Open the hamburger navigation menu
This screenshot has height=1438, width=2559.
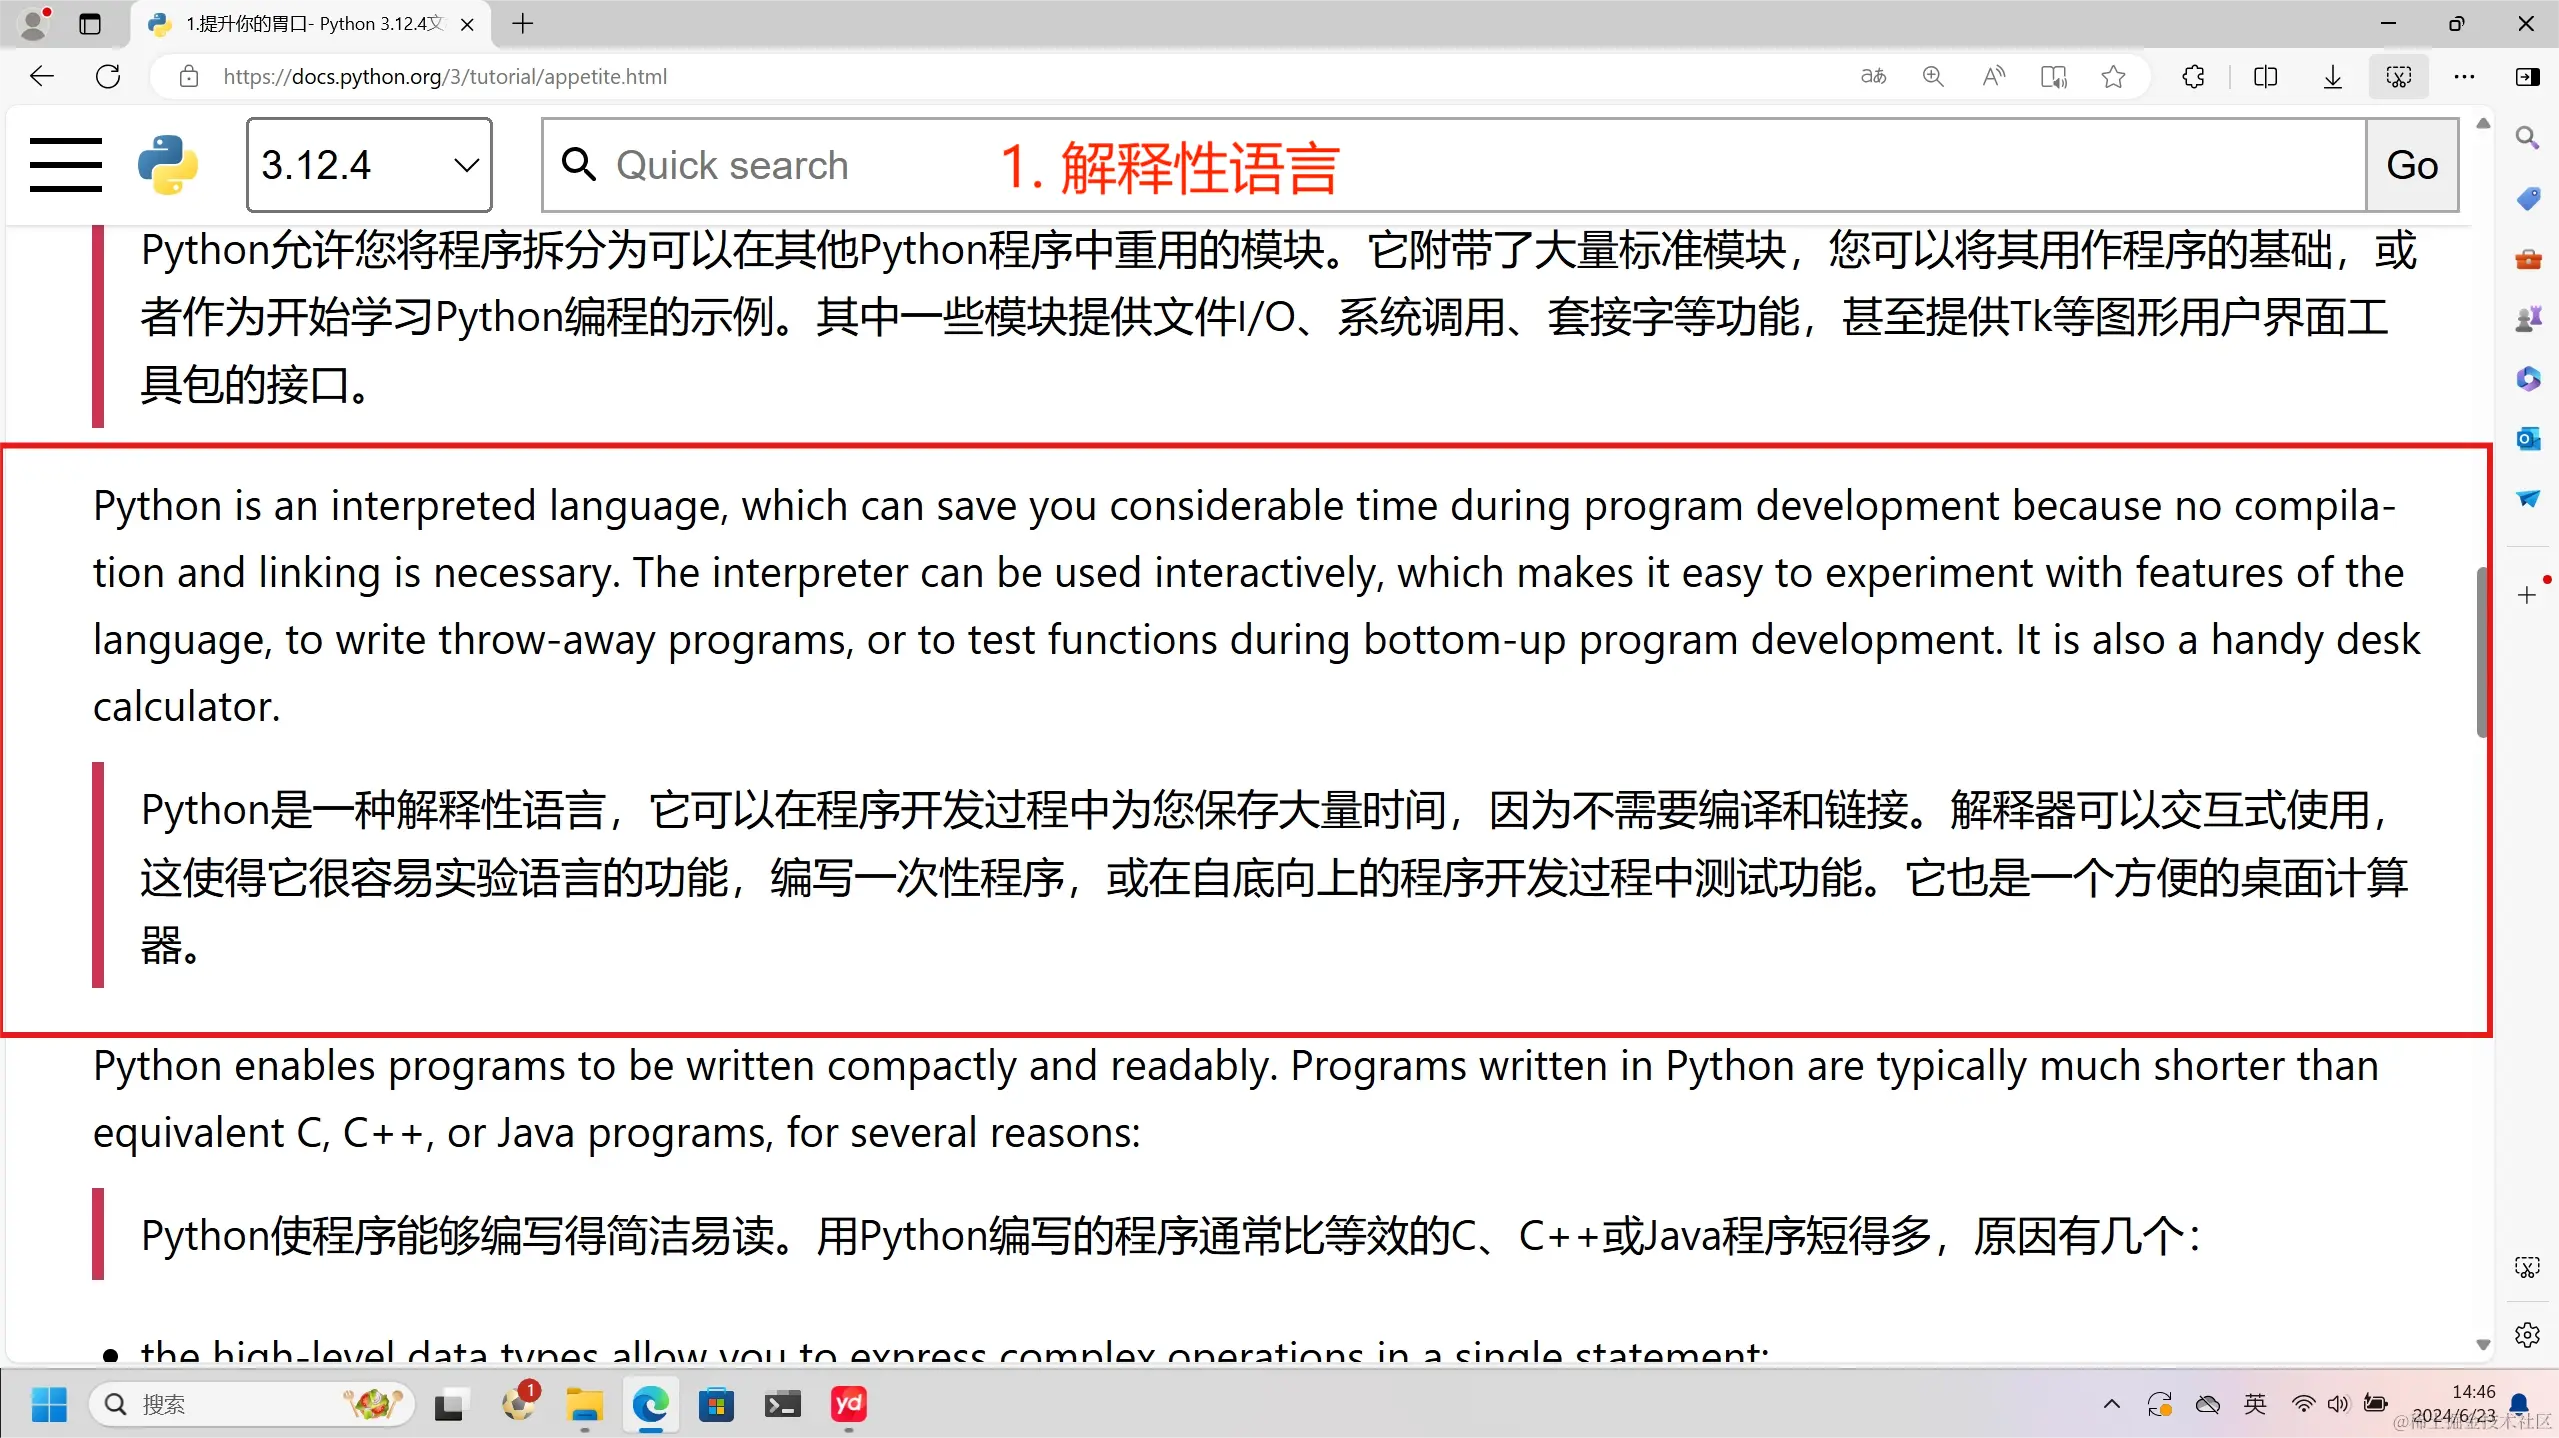click(x=66, y=165)
